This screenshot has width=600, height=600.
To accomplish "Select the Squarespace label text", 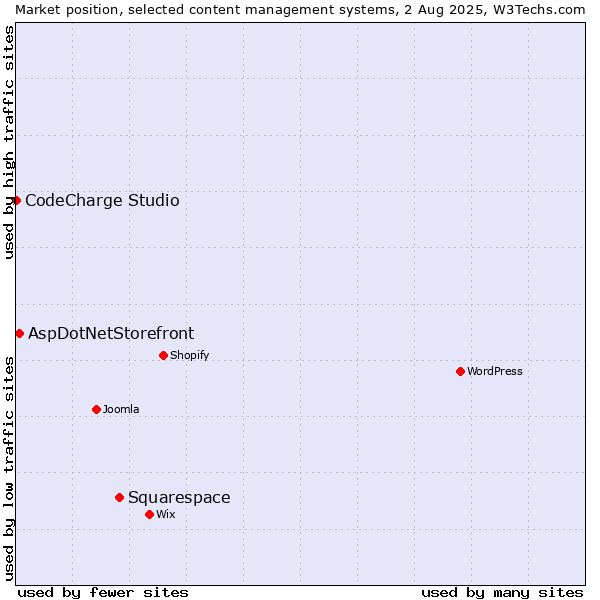I will click(x=179, y=497).
